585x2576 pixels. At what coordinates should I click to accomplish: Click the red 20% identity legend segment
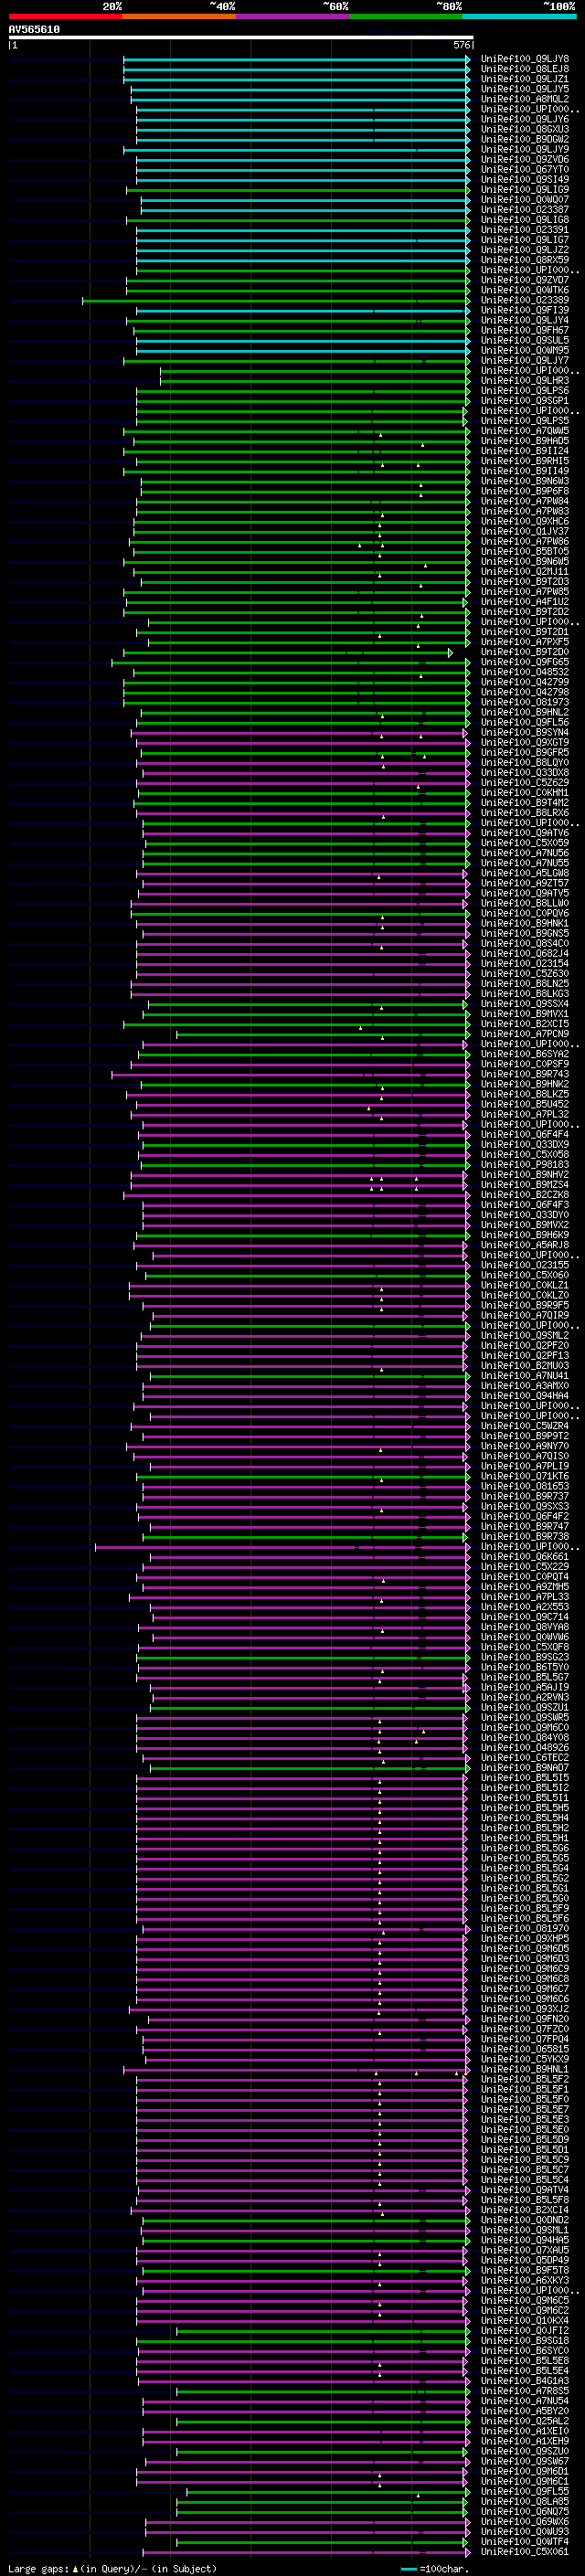pyautogui.click(x=65, y=16)
